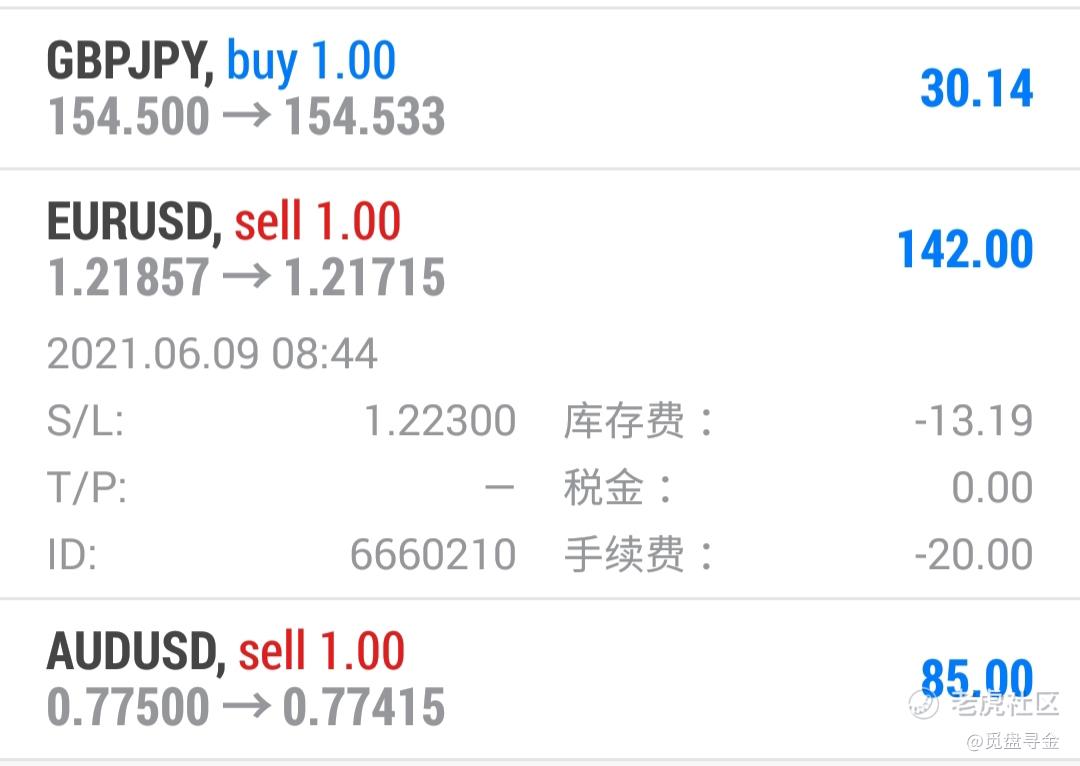Image resolution: width=1080 pixels, height=766 pixels.
Task: Select the 库存费 swap value -13.19
Action: [973, 421]
